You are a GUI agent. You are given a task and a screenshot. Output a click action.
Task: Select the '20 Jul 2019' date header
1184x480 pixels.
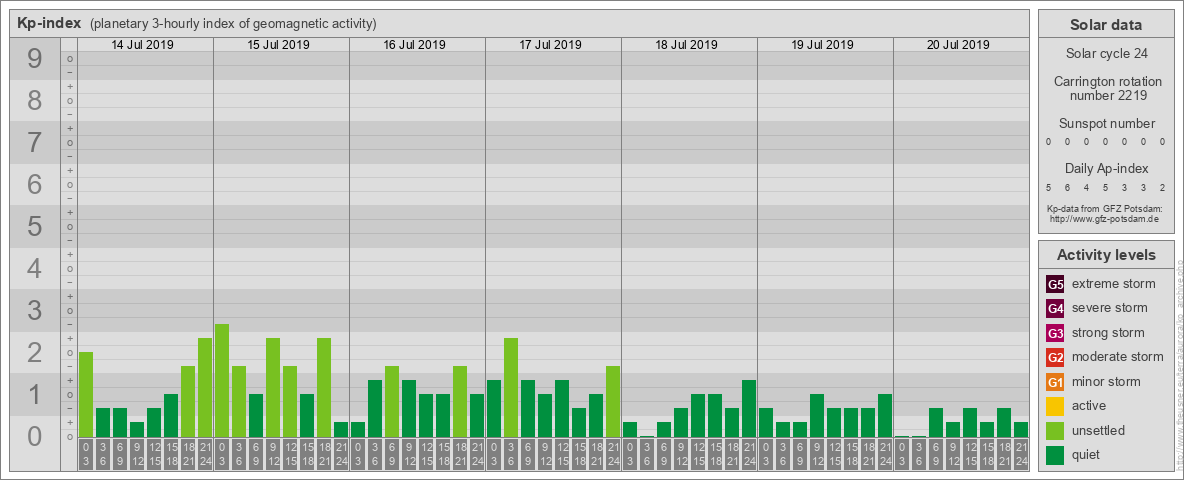[x=958, y=45]
